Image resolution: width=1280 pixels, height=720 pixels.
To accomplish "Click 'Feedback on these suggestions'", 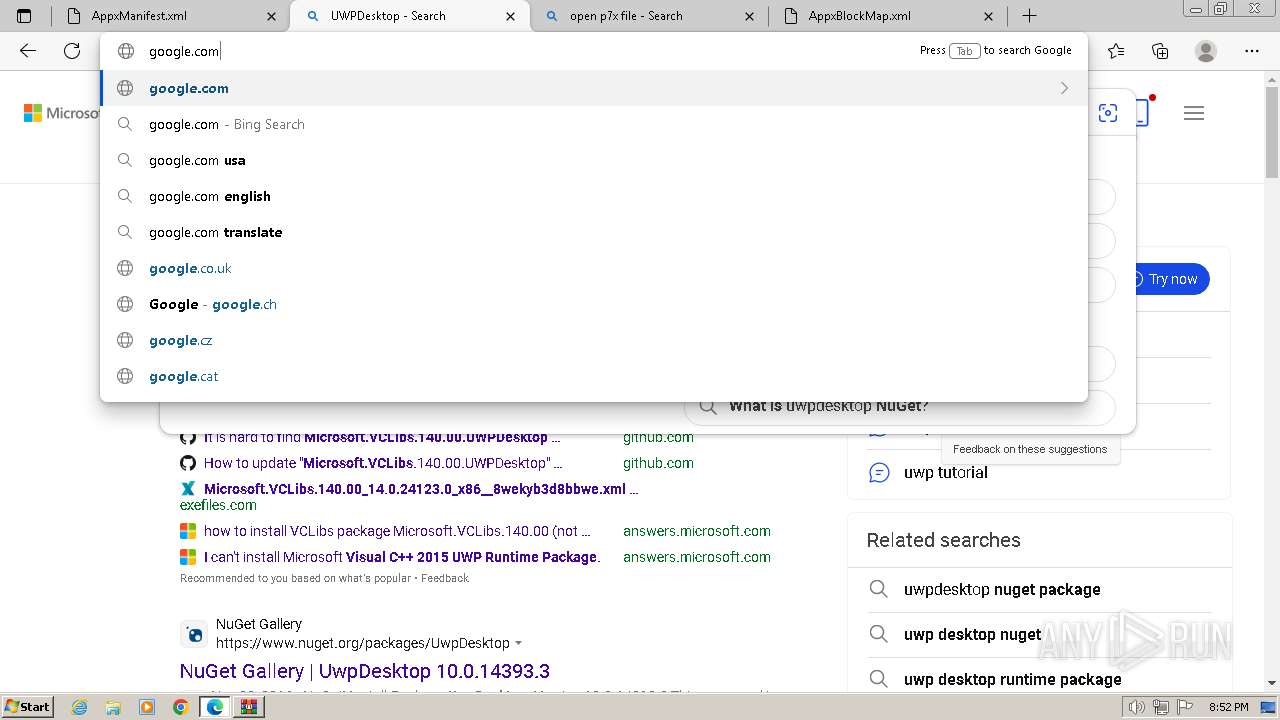I will (1030, 449).
